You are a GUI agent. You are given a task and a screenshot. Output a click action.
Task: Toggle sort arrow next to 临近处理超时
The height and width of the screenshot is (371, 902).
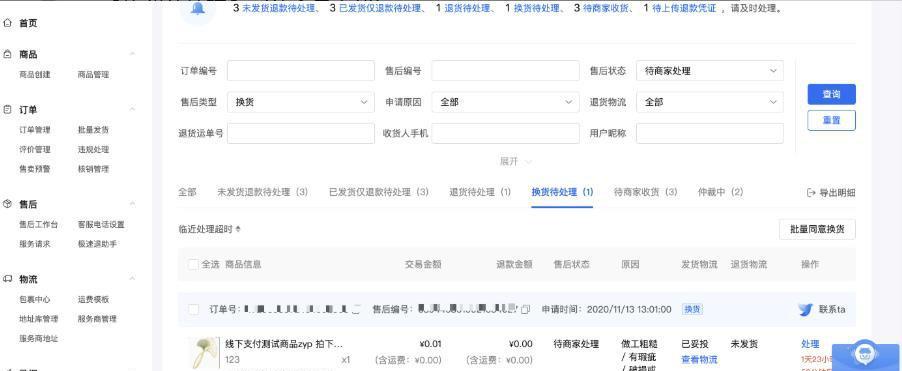coord(238,229)
